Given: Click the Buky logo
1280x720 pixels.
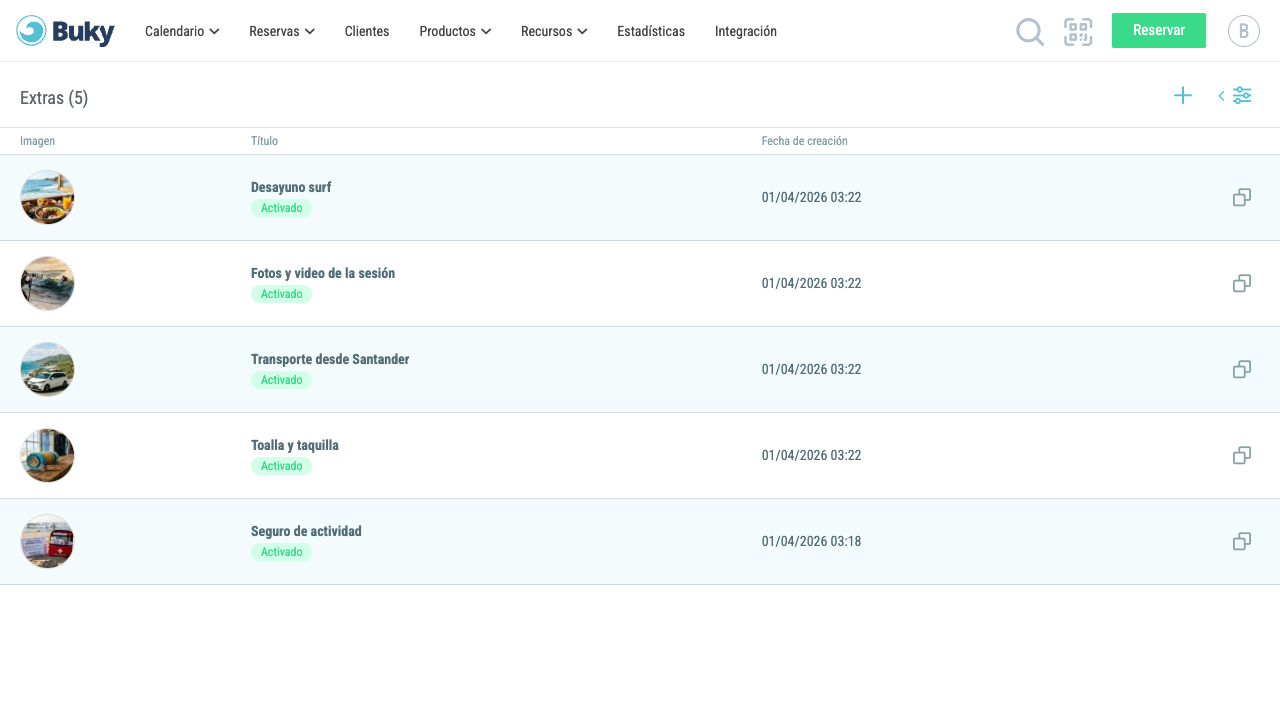Looking at the screenshot, I should coord(65,31).
